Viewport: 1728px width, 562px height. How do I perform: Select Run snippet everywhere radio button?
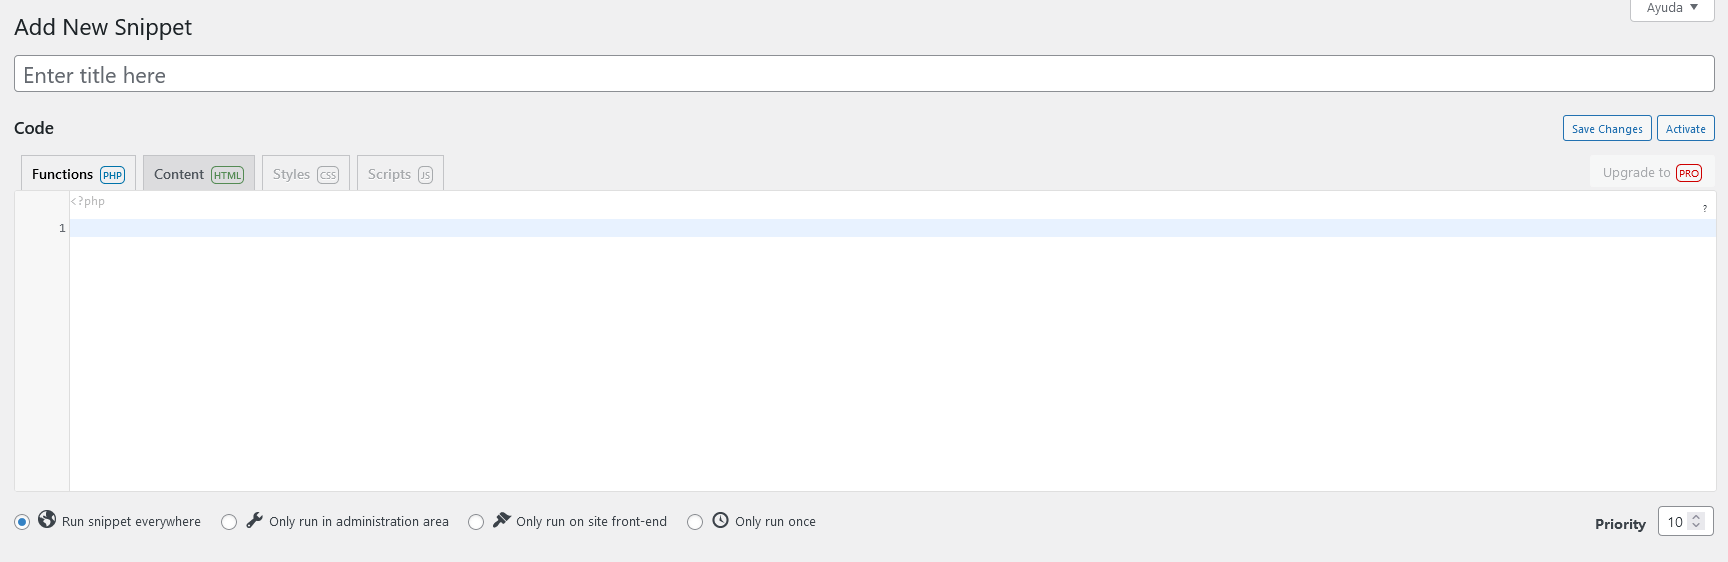pyautogui.click(x=22, y=522)
